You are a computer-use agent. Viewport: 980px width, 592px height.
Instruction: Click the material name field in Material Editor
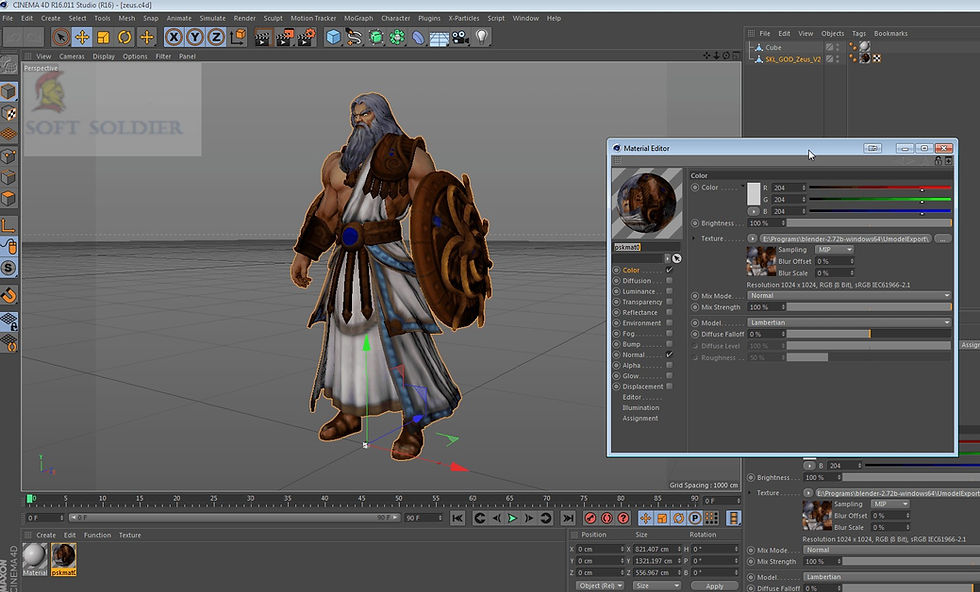point(646,247)
